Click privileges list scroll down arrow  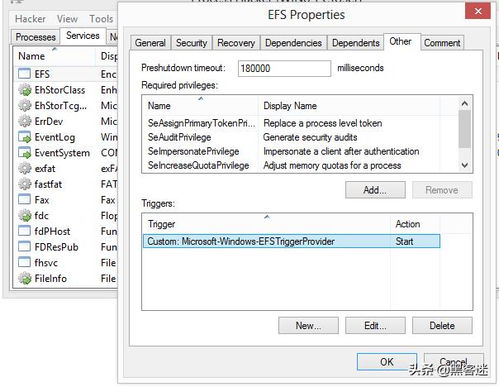pyautogui.click(x=465, y=165)
